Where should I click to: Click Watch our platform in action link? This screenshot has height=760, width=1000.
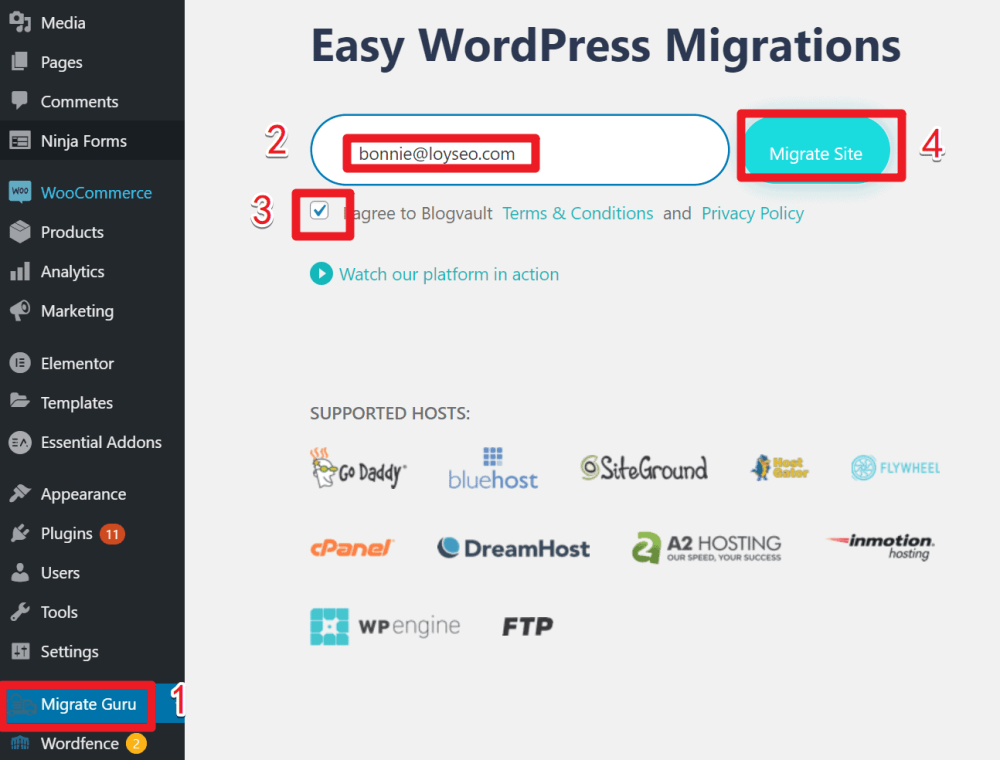[449, 274]
